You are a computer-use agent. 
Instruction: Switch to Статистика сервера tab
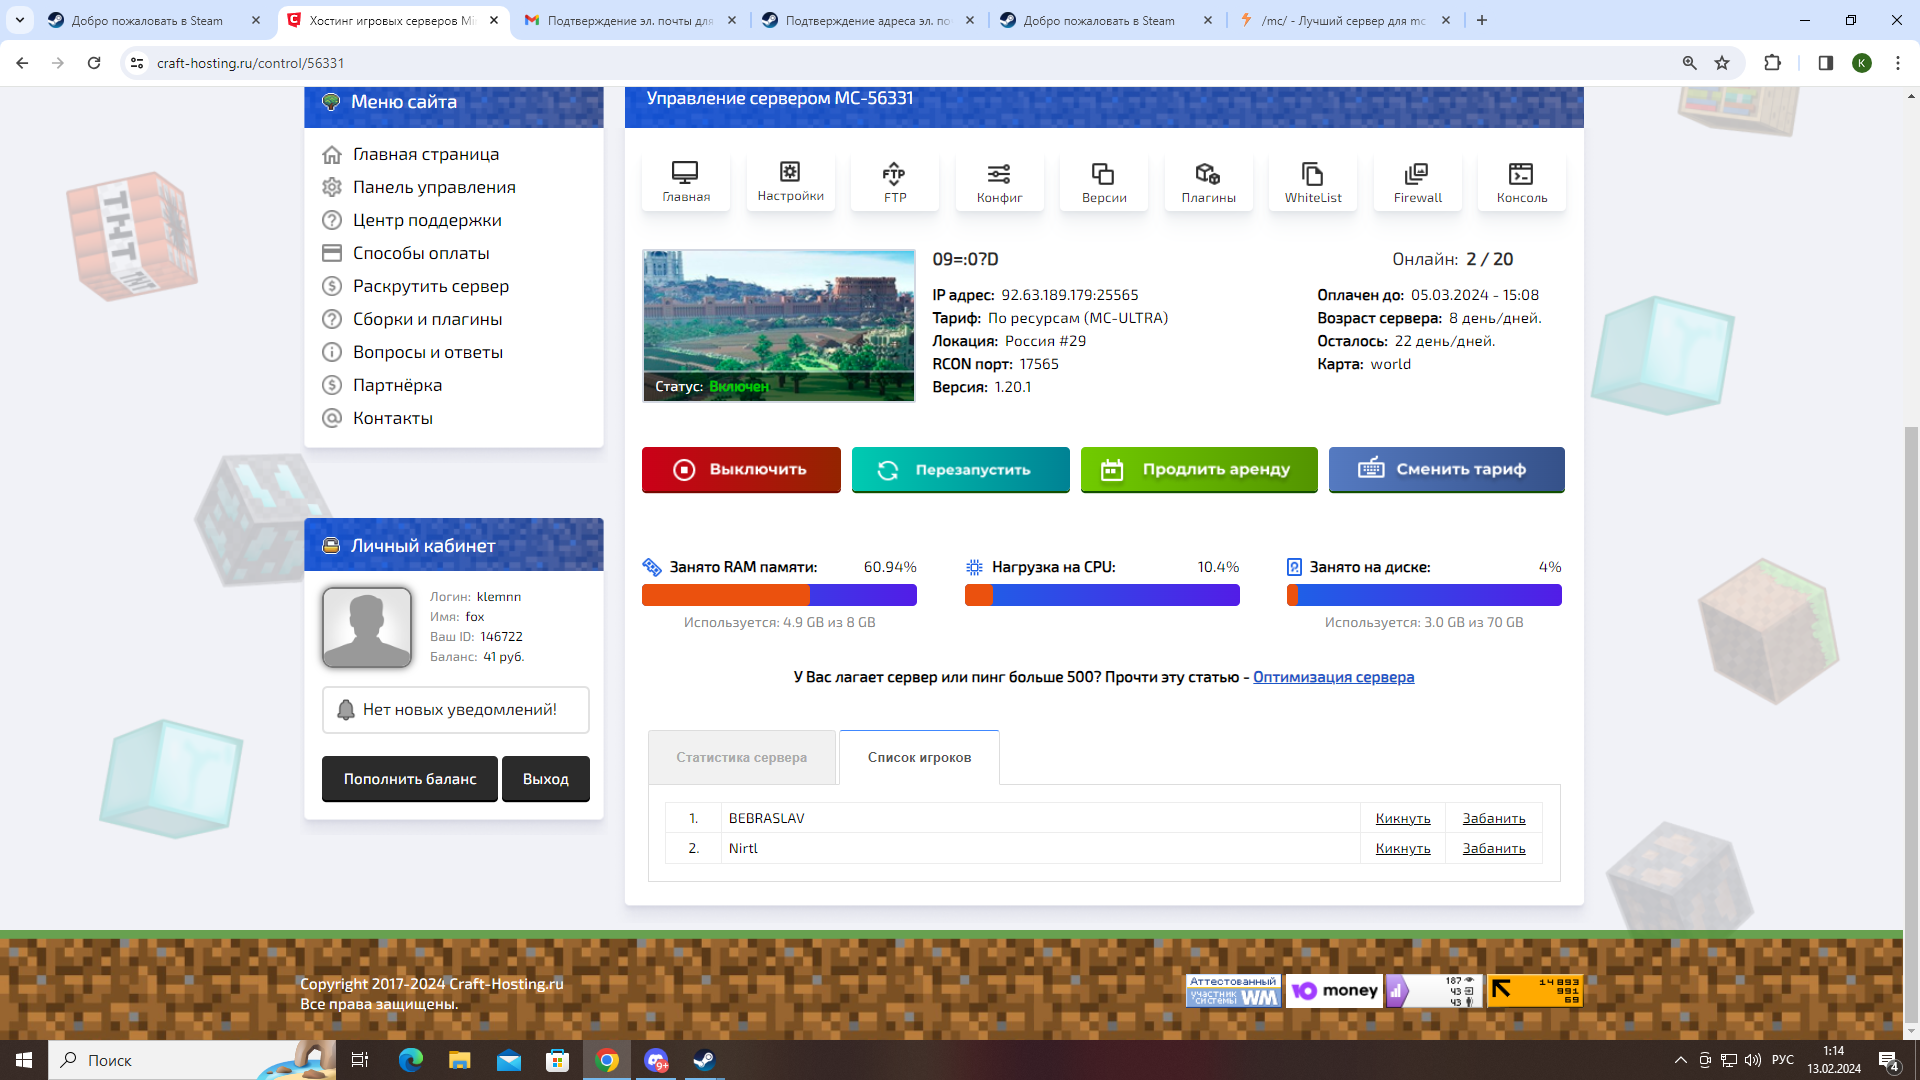pyautogui.click(x=741, y=757)
